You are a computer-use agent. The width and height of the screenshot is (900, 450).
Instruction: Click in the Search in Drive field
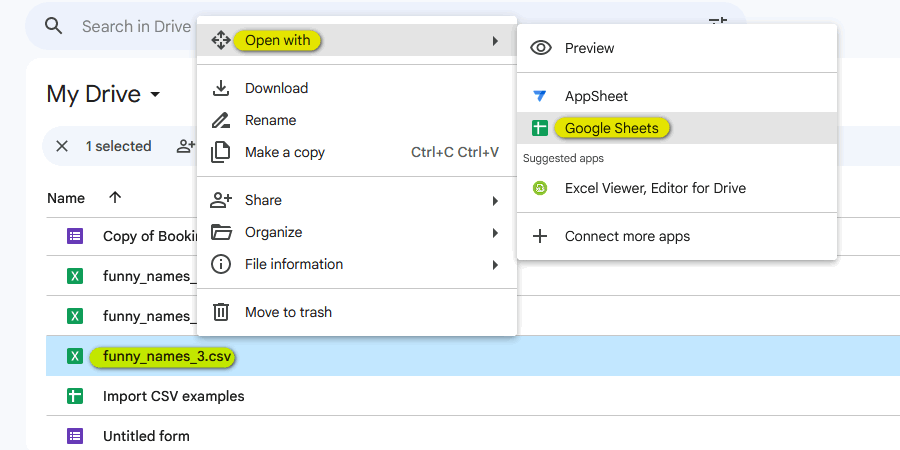[136, 26]
